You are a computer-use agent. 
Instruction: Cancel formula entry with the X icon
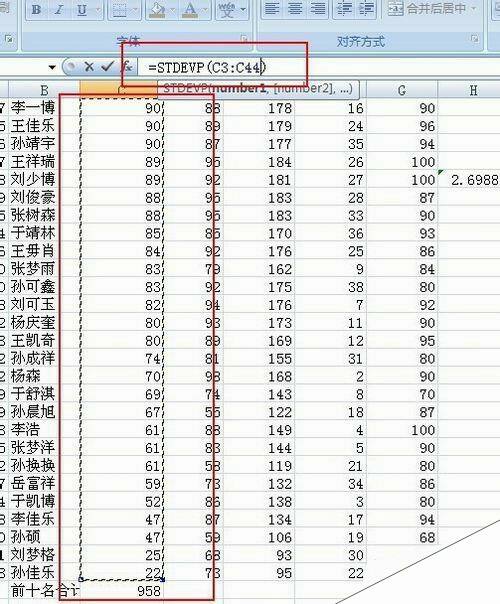pyautogui.click(x=89, y=67)
